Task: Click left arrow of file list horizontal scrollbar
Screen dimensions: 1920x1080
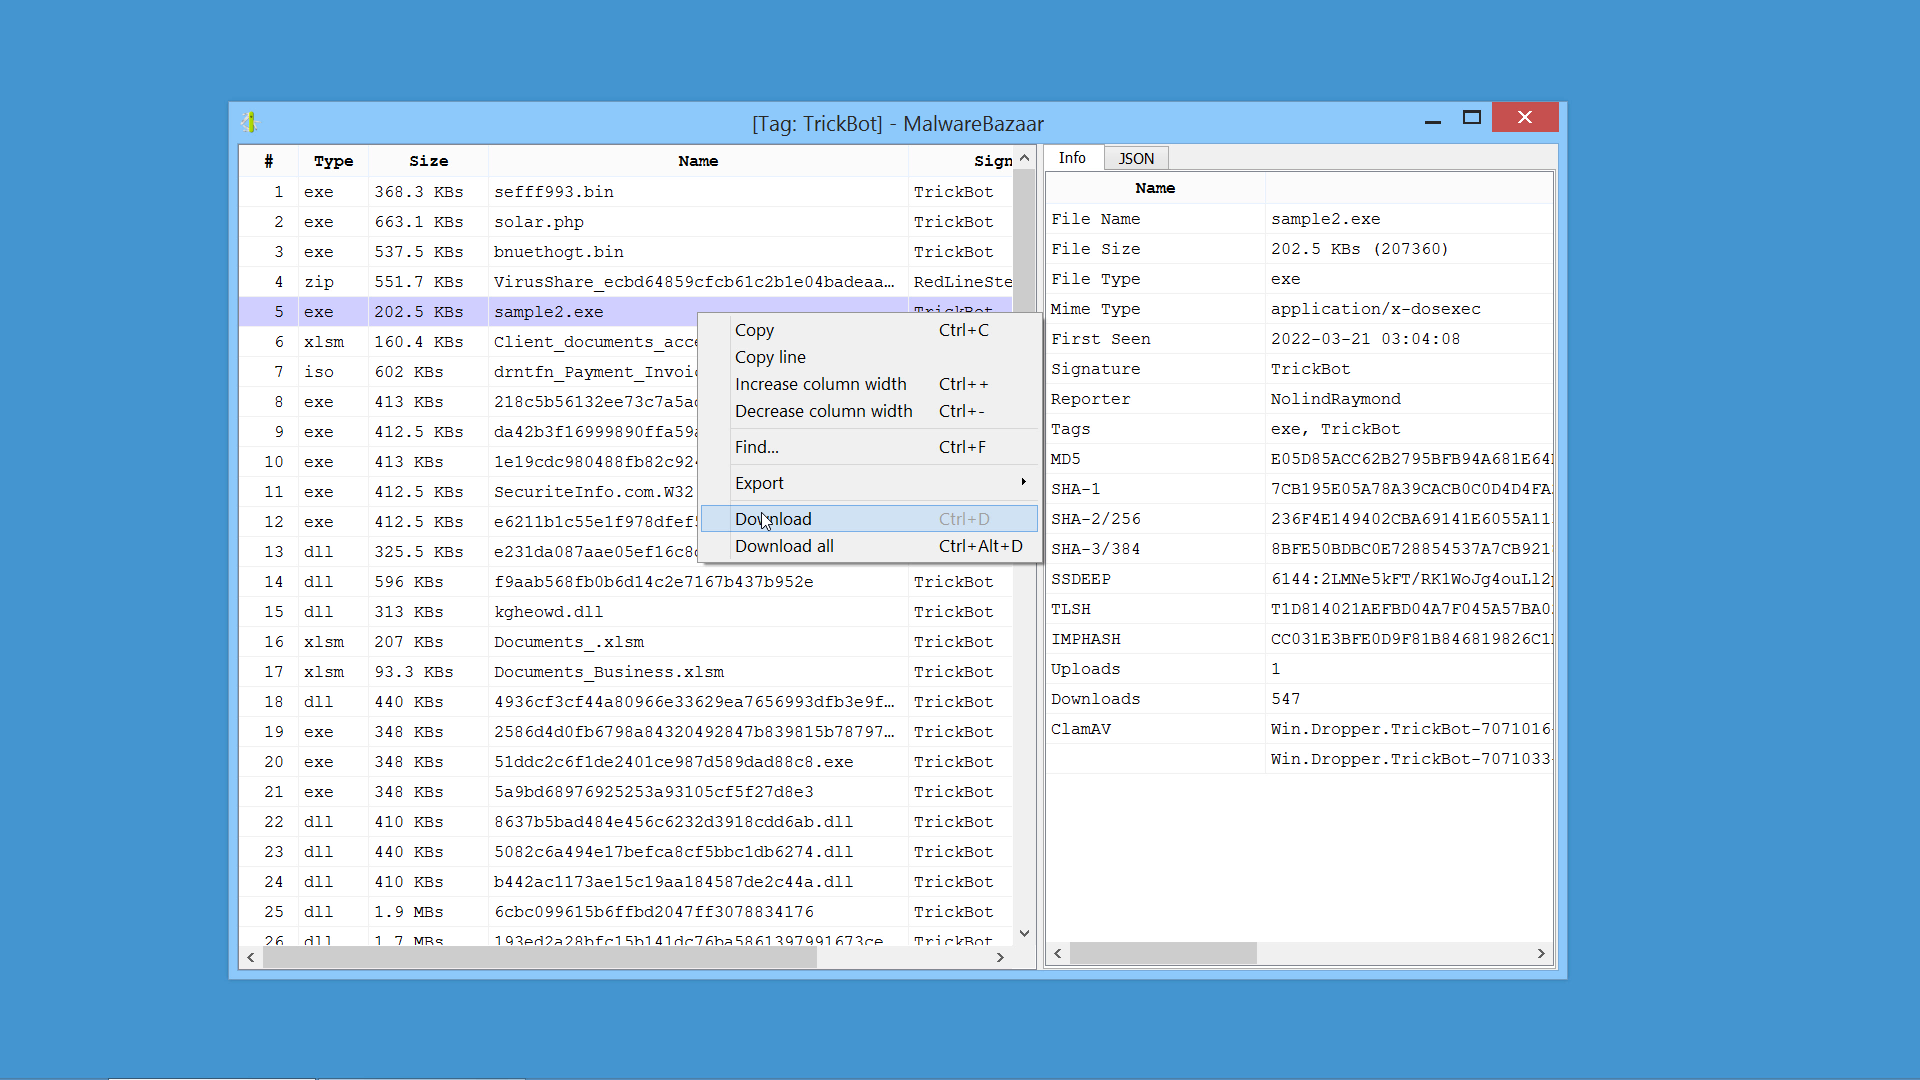Action: (251, 957)
